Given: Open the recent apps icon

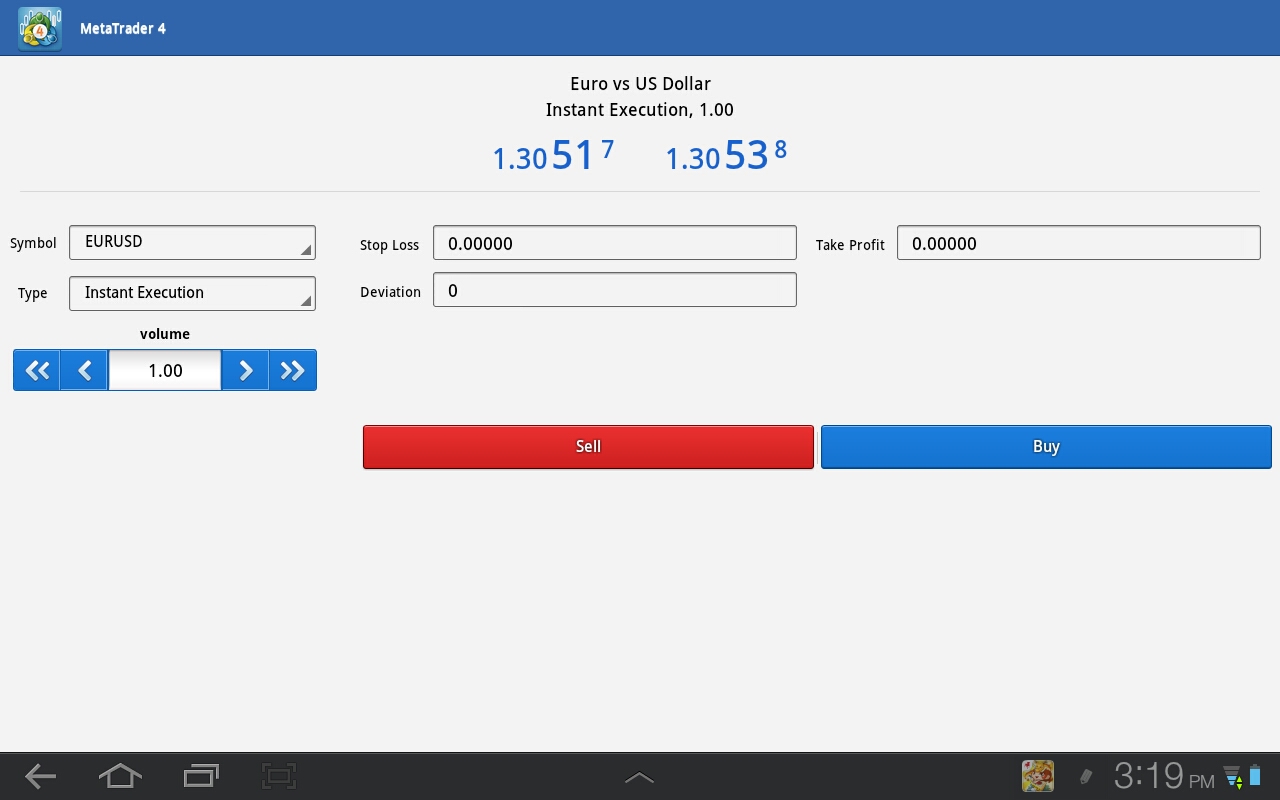Looking at the screenshot, I should pyautogui.click(x=201, y=776).
